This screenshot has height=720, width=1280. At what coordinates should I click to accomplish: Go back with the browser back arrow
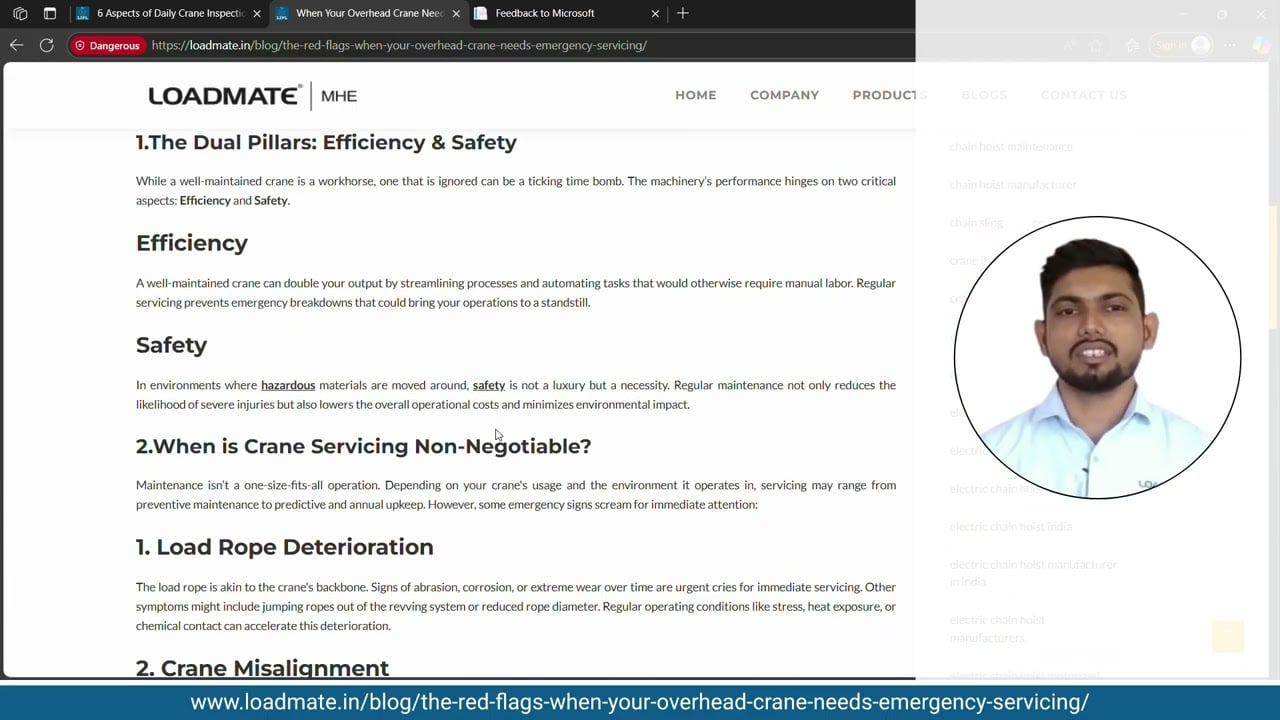16,45
